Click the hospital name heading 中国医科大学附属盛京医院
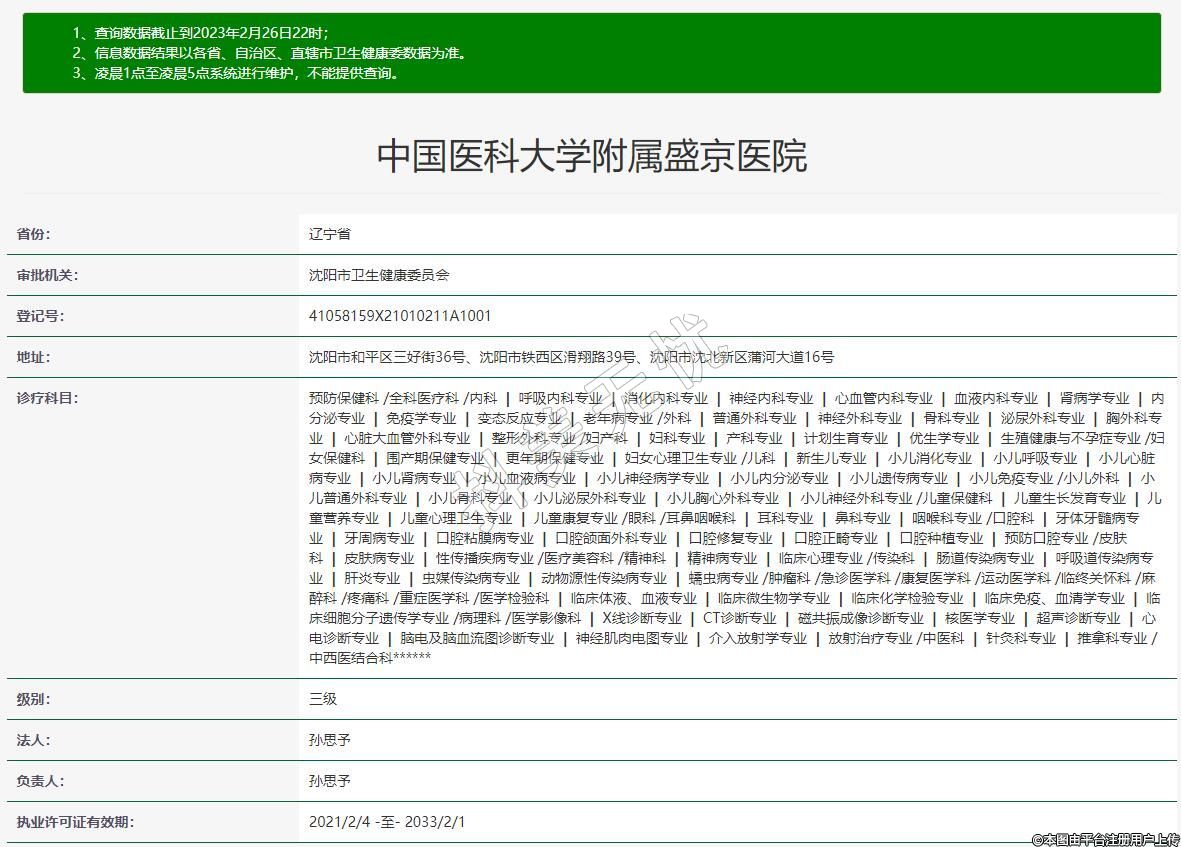 click(591, 156)
